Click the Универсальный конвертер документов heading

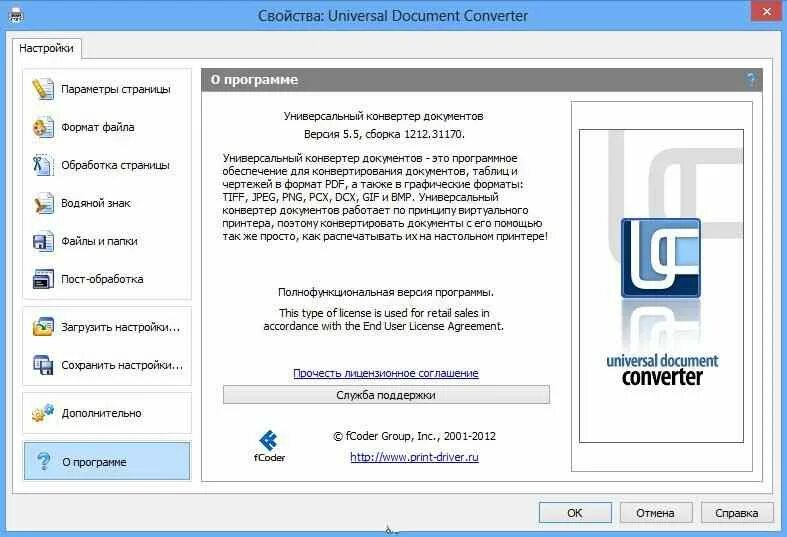coord(383,116)
